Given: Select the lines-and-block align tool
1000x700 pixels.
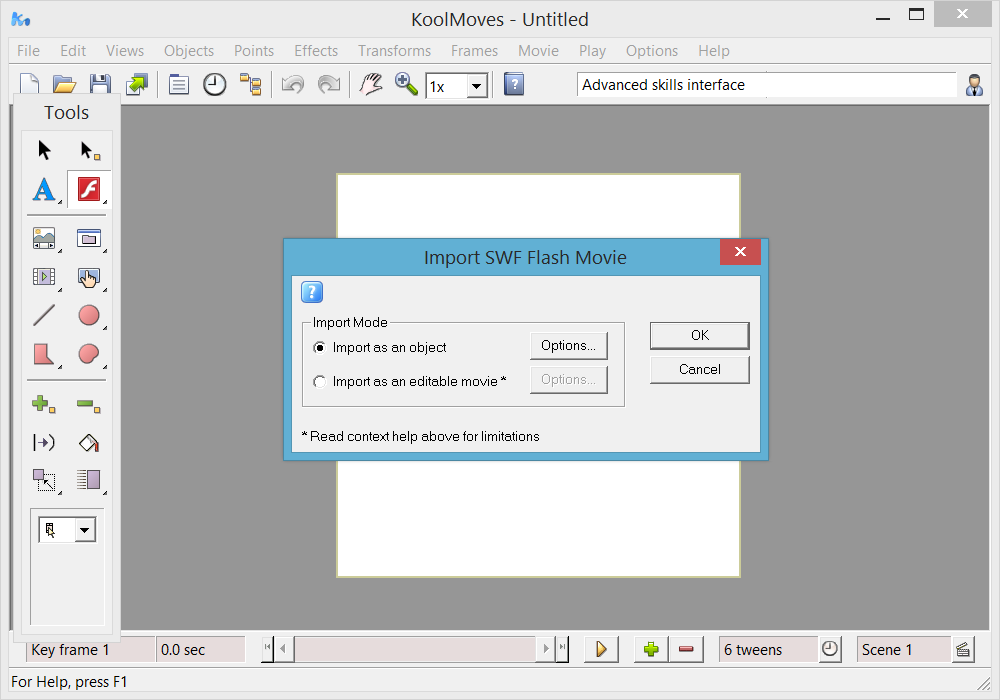Looking at the screenshot, I should pyautogui.click(x=89, y=480).
